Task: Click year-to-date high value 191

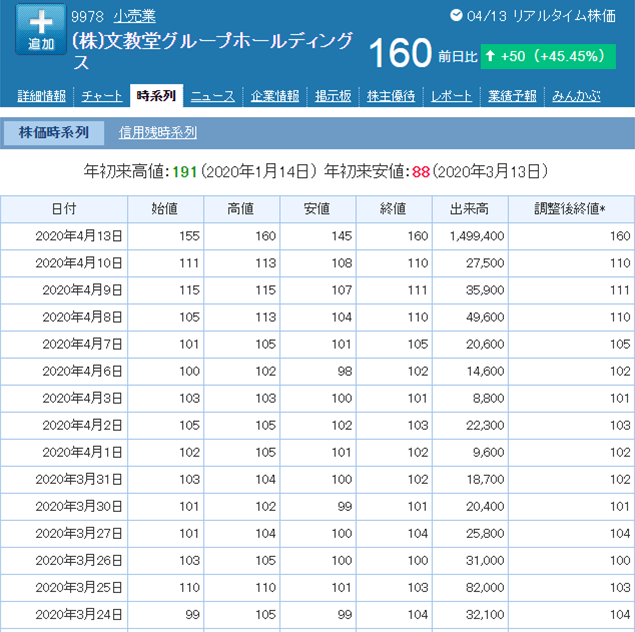Action: 185,172
